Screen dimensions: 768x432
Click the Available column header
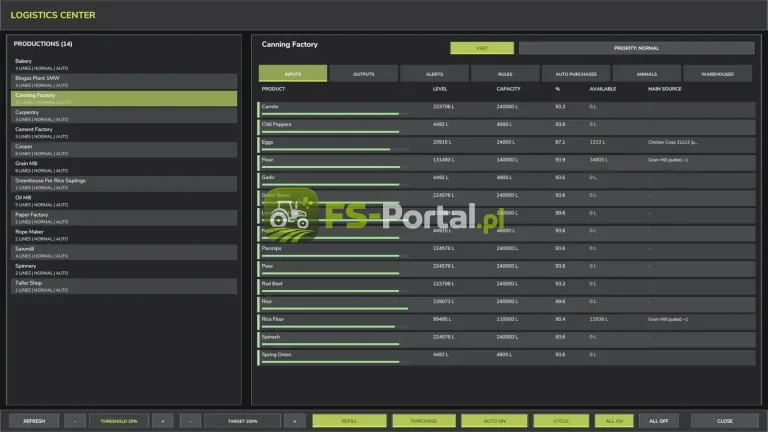click(x=602, y=89)
